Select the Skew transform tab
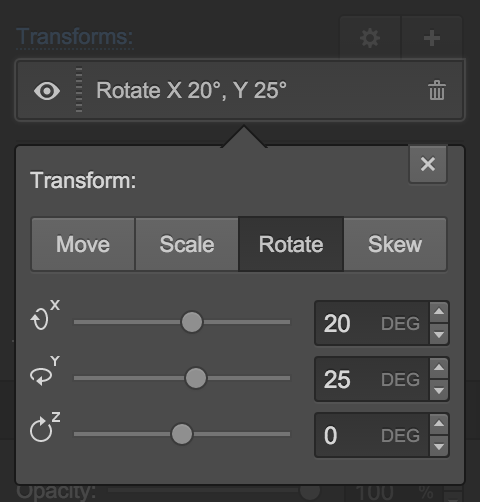This screenshot has width=480, height=502. click(395, 244)
